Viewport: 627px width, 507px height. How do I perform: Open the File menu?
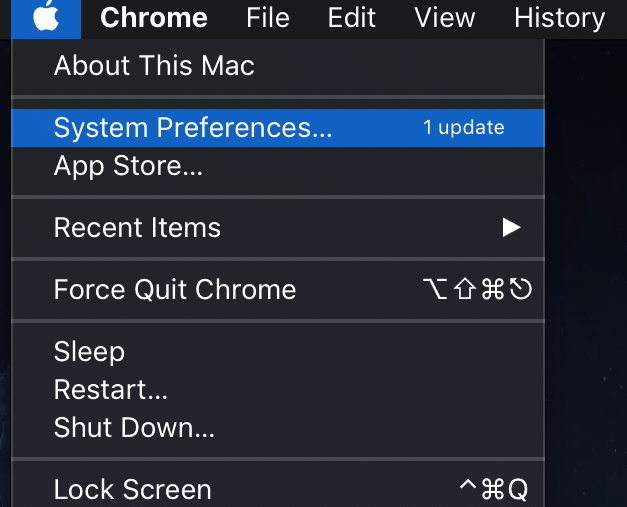tap(268, 18)
